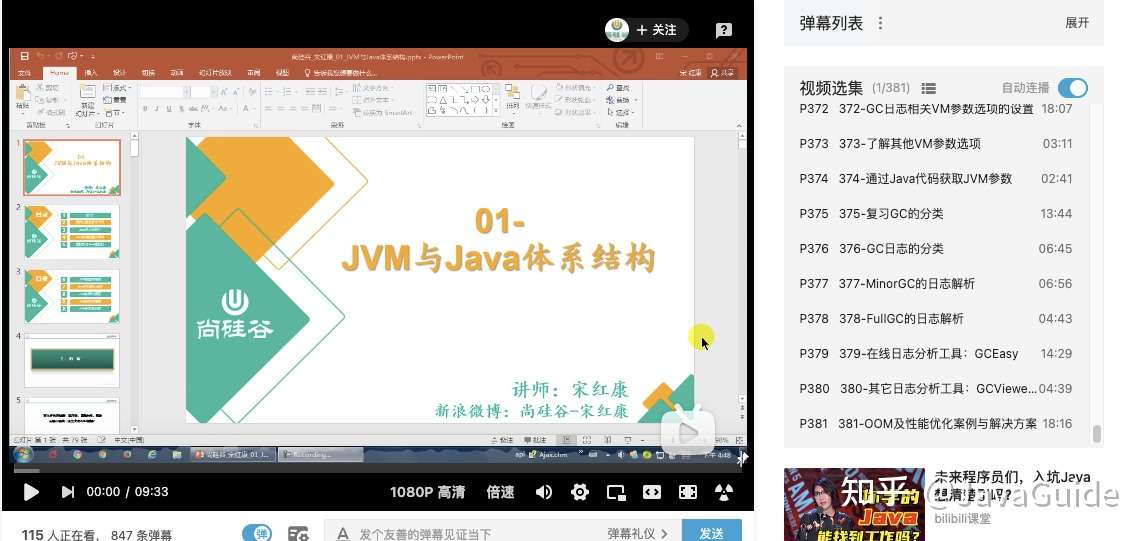This screenshot has height=541, width=1148.
Task: Play P378 FullGC的日志解析
Action: [936, 318]
